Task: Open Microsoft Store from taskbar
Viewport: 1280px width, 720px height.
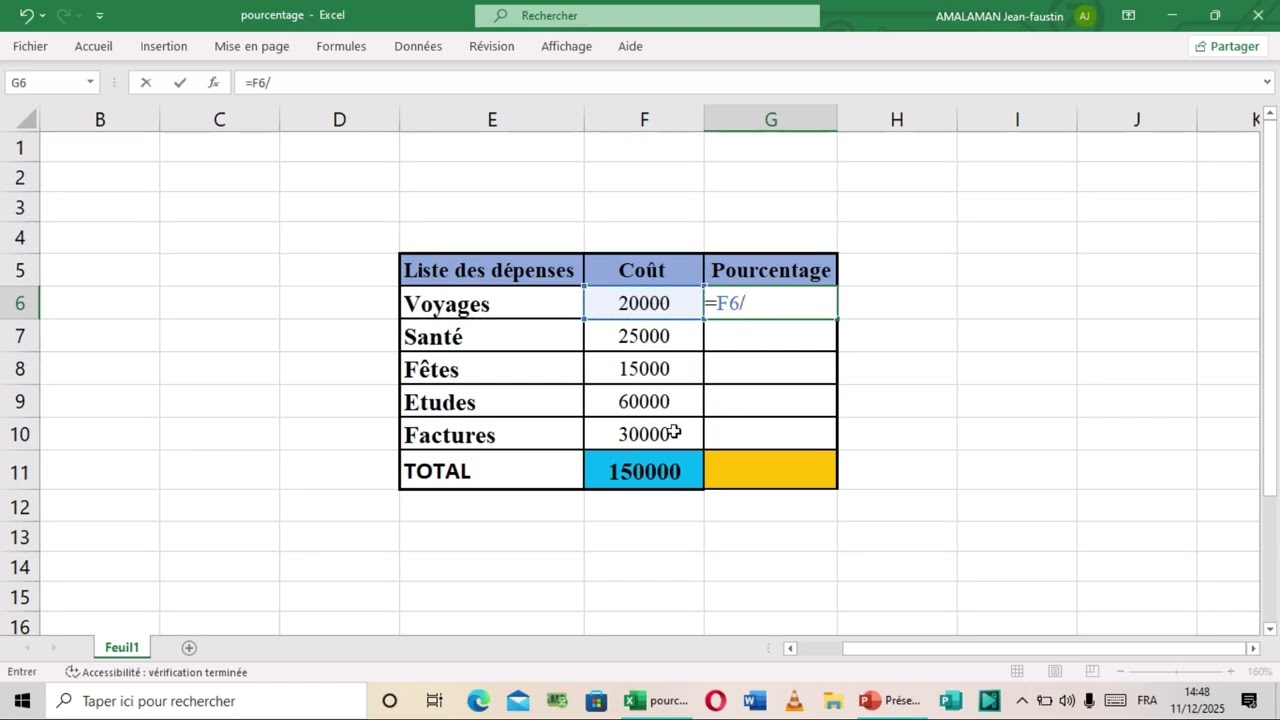Action: [x=596, y=701]
